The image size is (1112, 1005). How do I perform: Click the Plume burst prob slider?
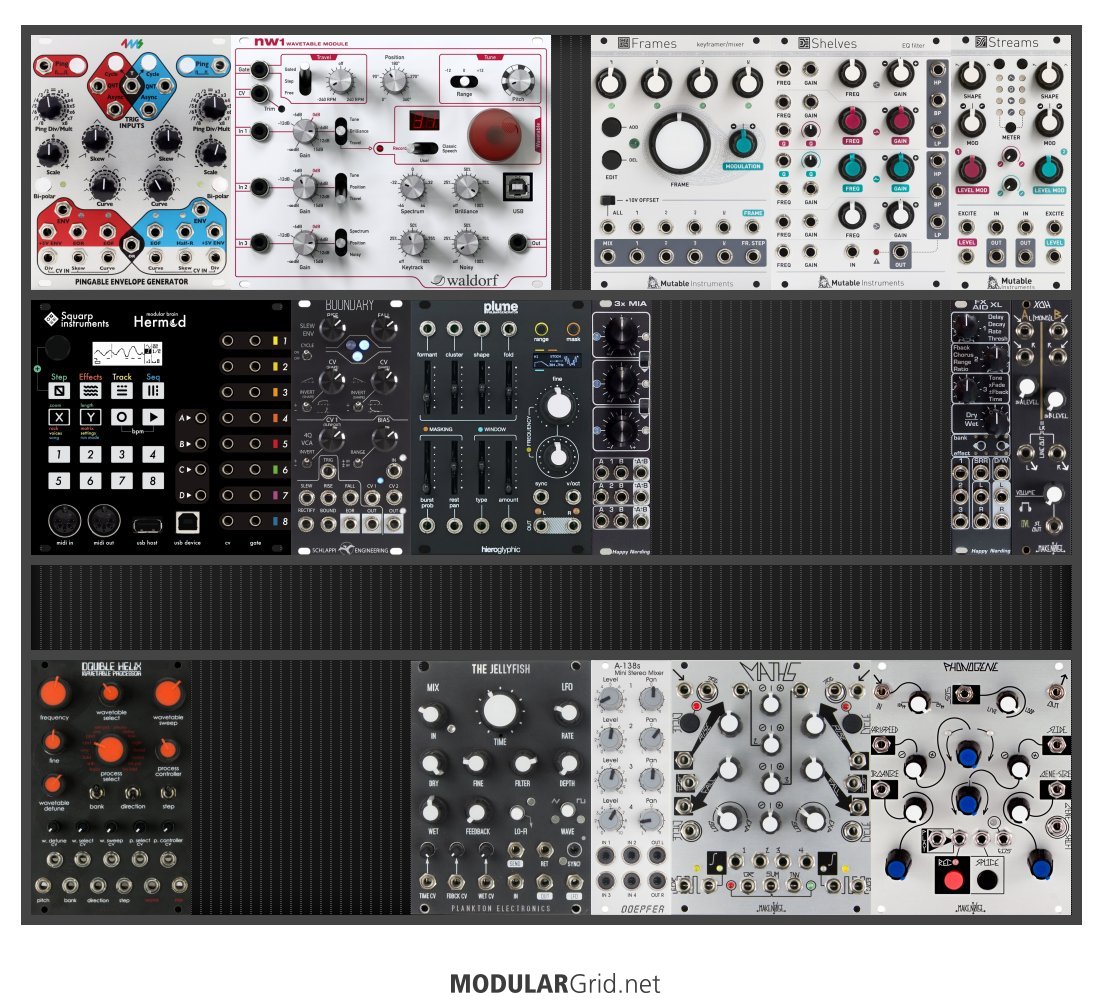pyautogui.click(x=427, y=466)
